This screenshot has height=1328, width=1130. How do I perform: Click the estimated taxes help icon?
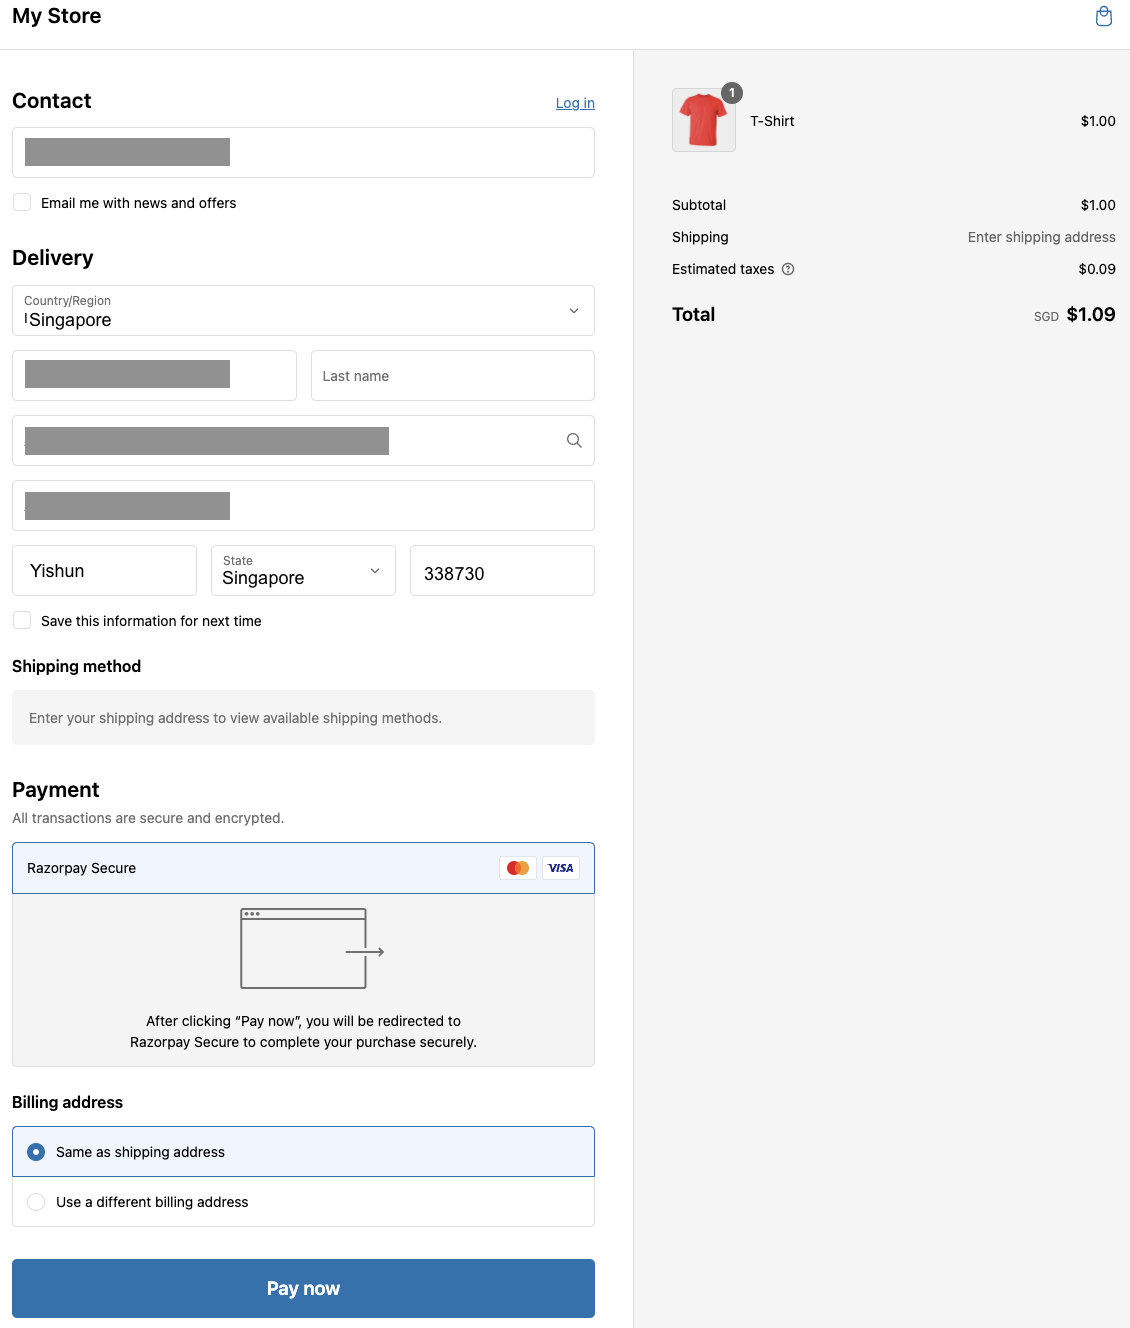[788, 269]
